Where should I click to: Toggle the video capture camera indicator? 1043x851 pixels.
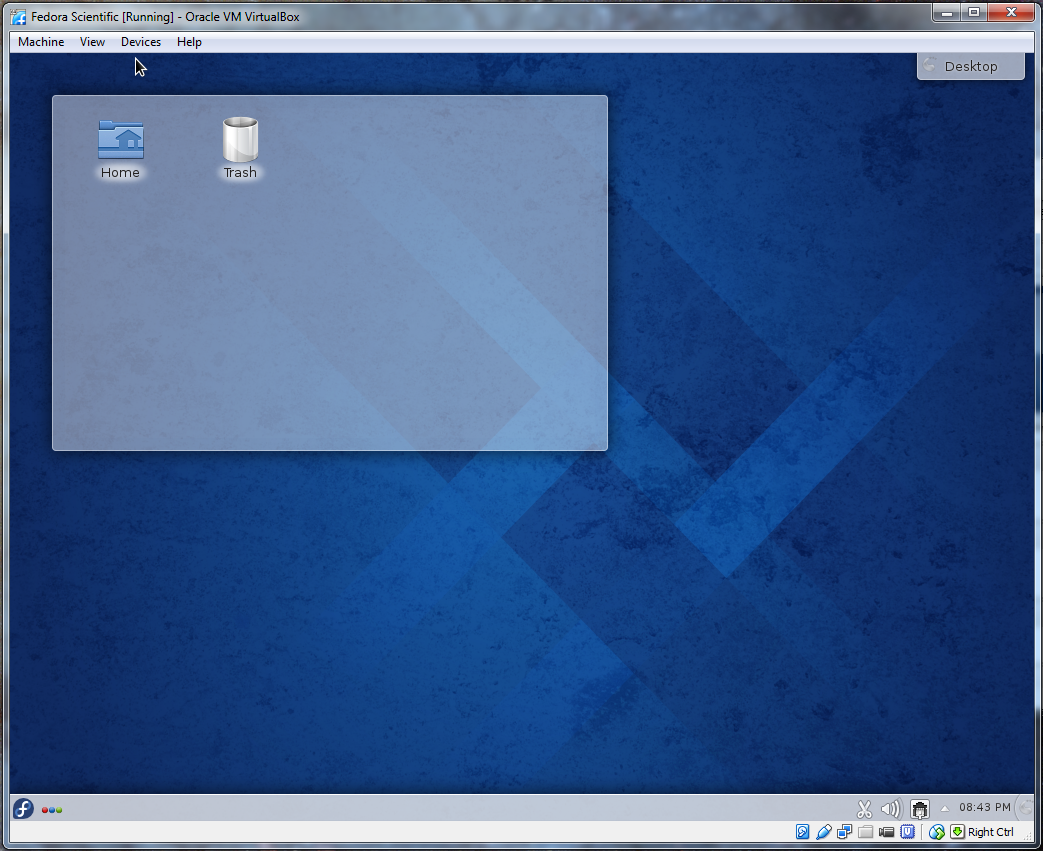point(887,832)
